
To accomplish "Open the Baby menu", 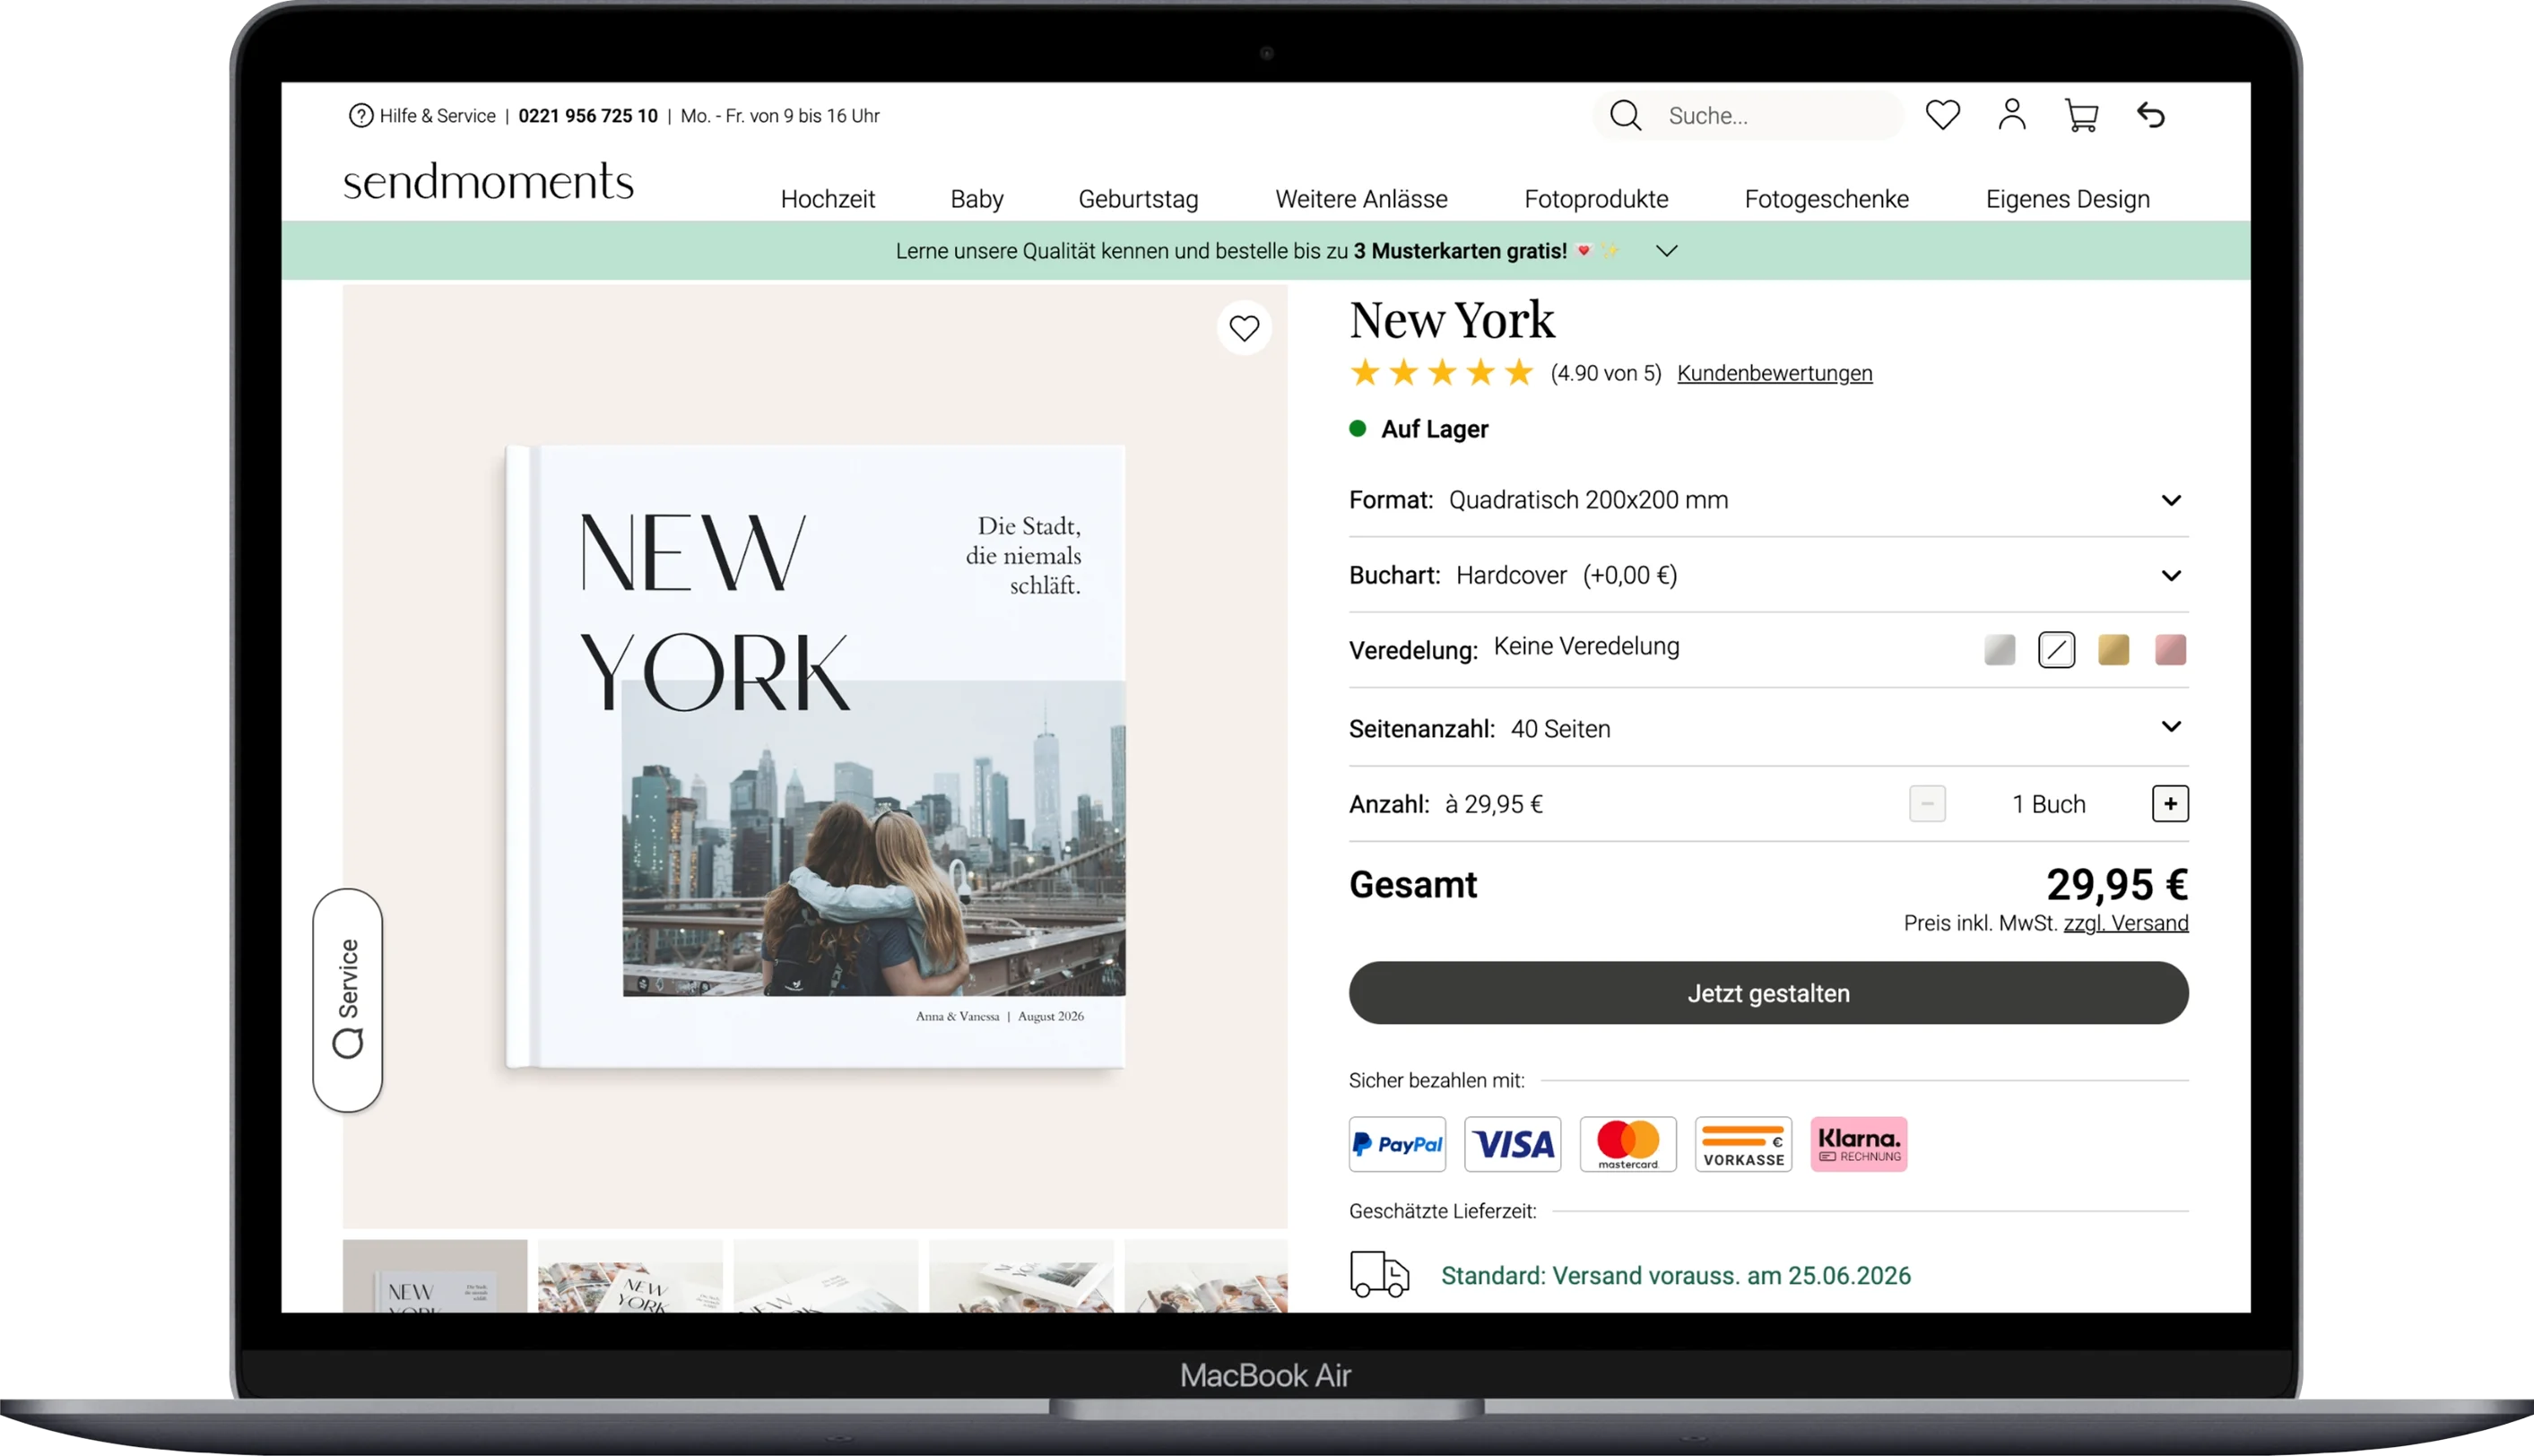I will pos(976,199).
